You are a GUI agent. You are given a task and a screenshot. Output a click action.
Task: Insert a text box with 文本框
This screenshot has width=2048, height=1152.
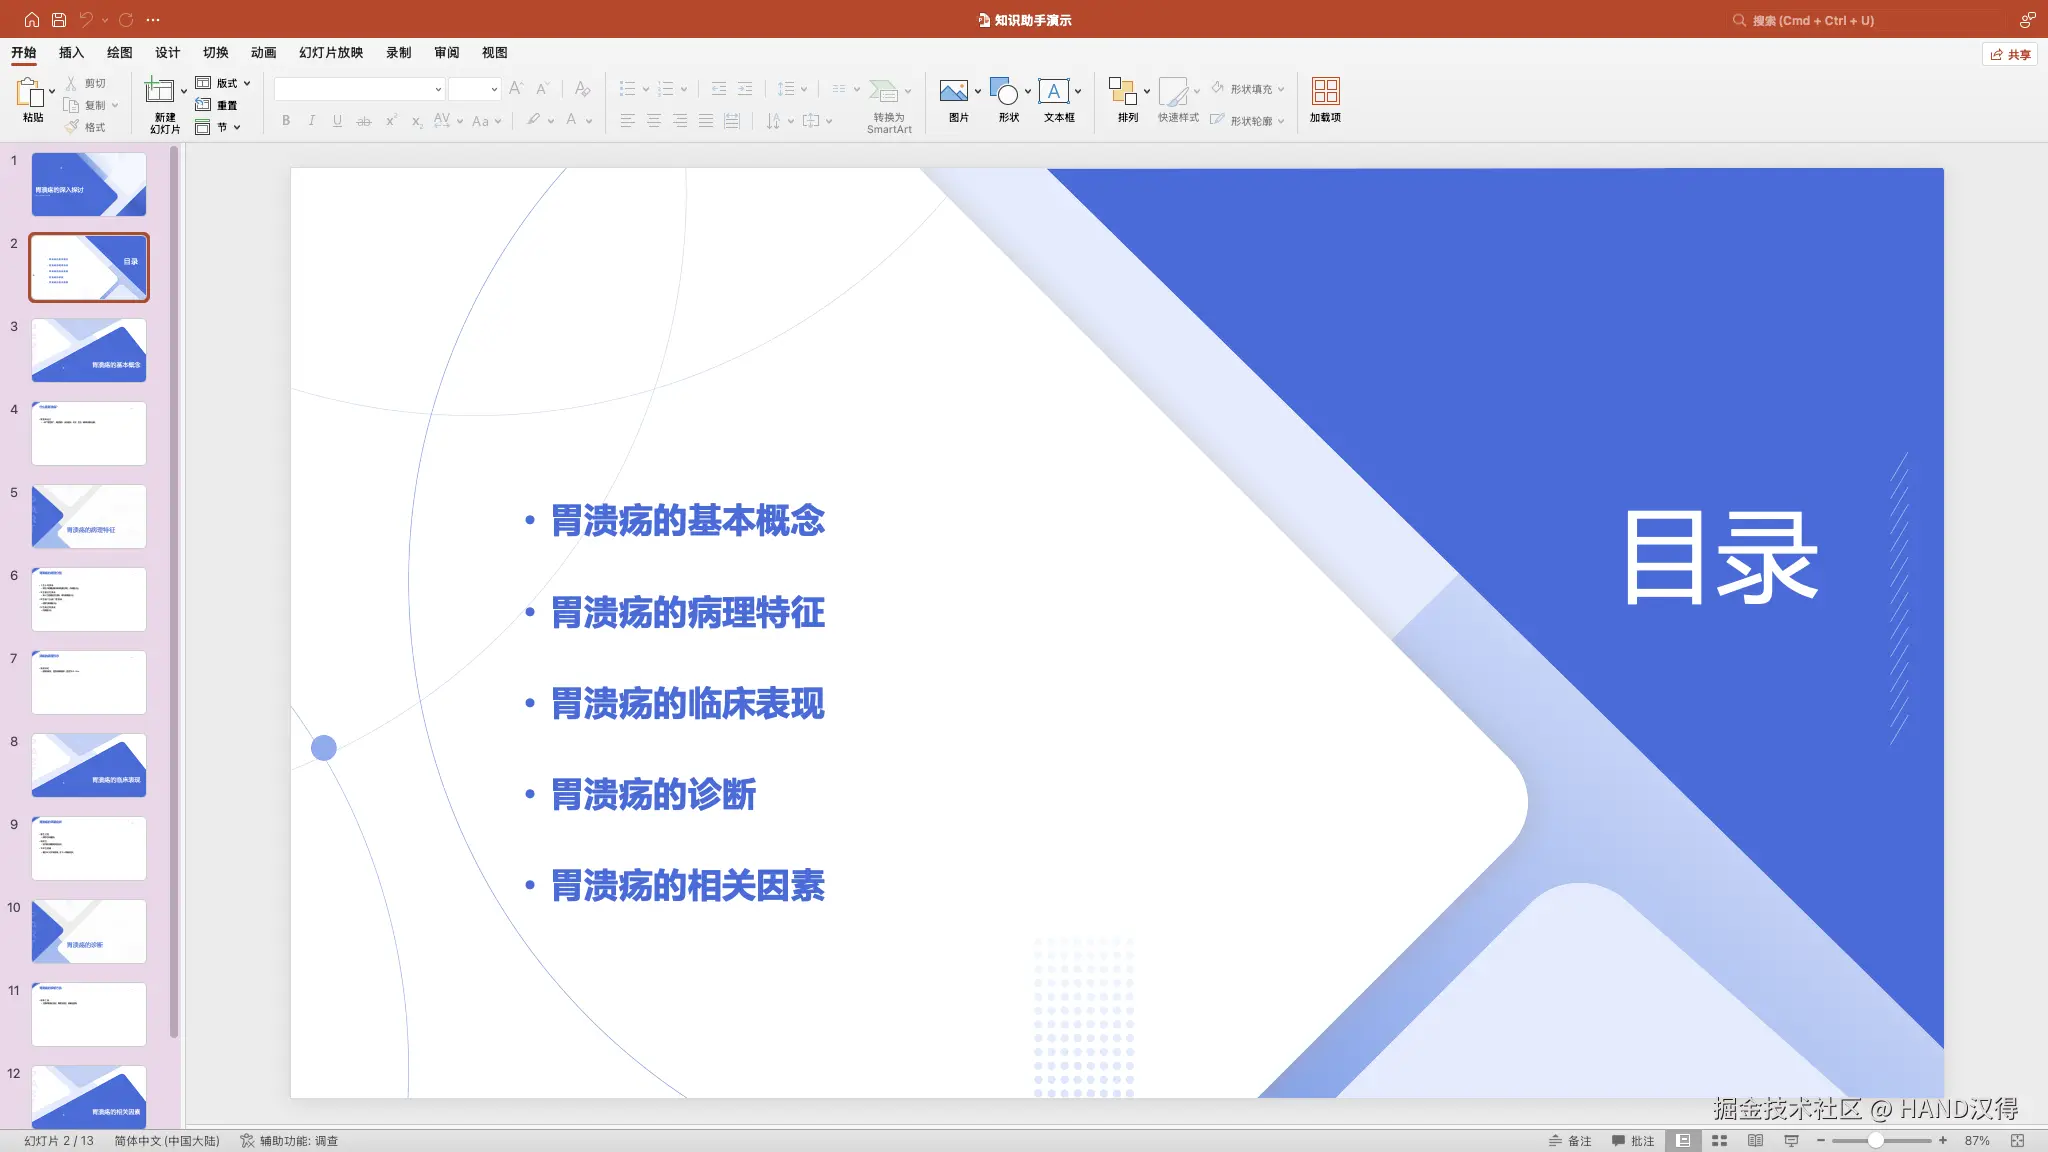click(x=1053, y=92)
